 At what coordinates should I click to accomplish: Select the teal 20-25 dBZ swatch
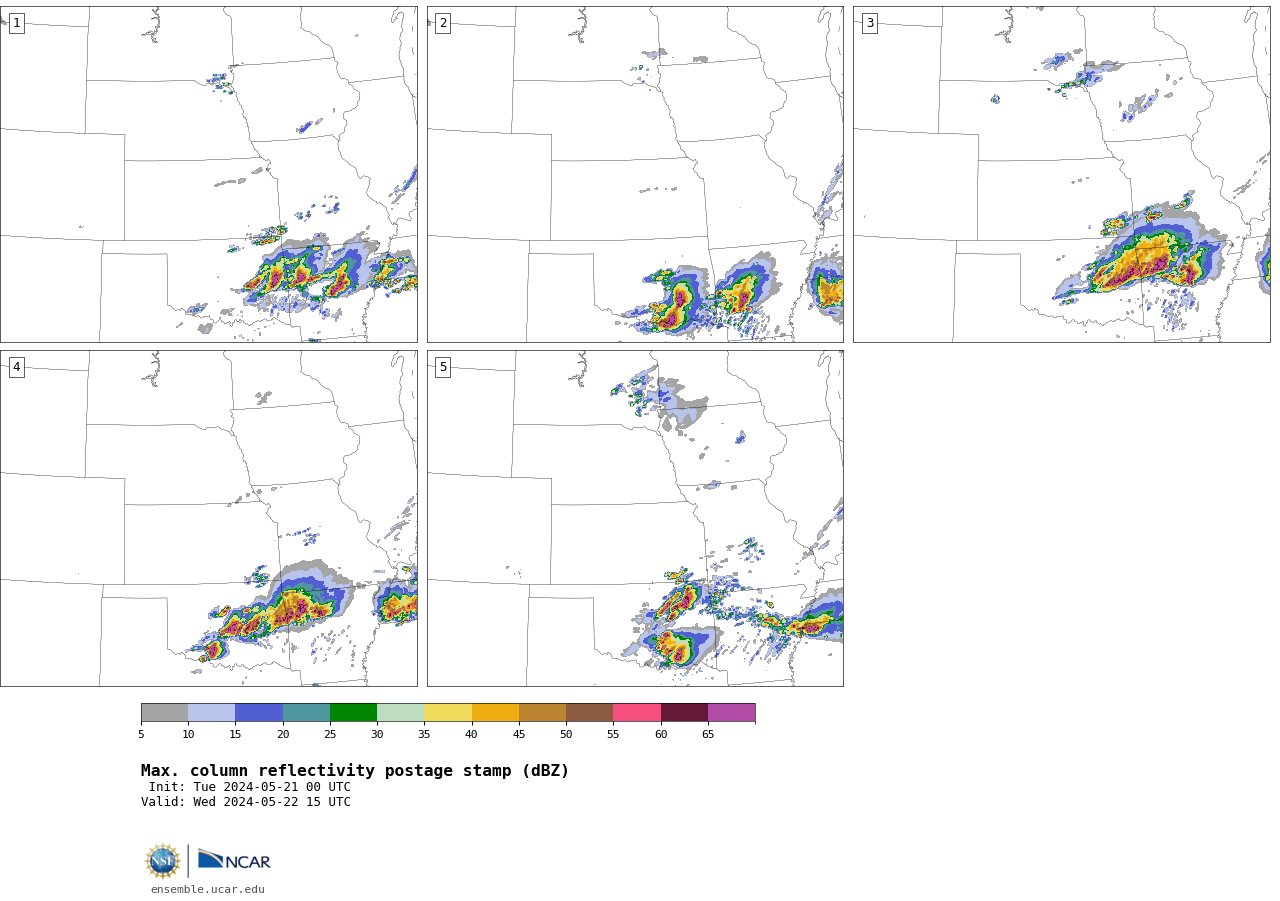pos(306,712)
